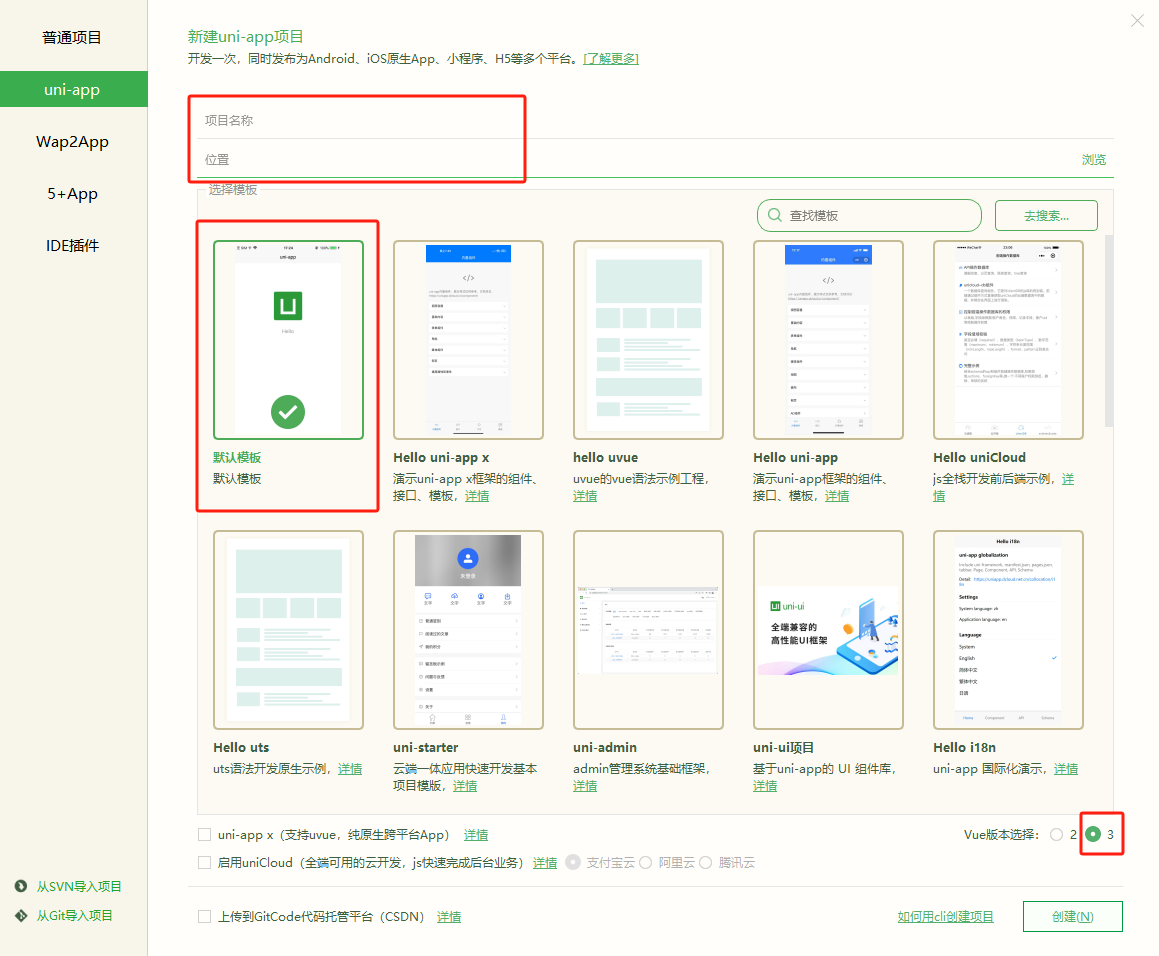Image resolution: width=1159 pixels, height=956 pixels.
Task: Click the magnifier icon in template search
Action: (x=774, y=215)
